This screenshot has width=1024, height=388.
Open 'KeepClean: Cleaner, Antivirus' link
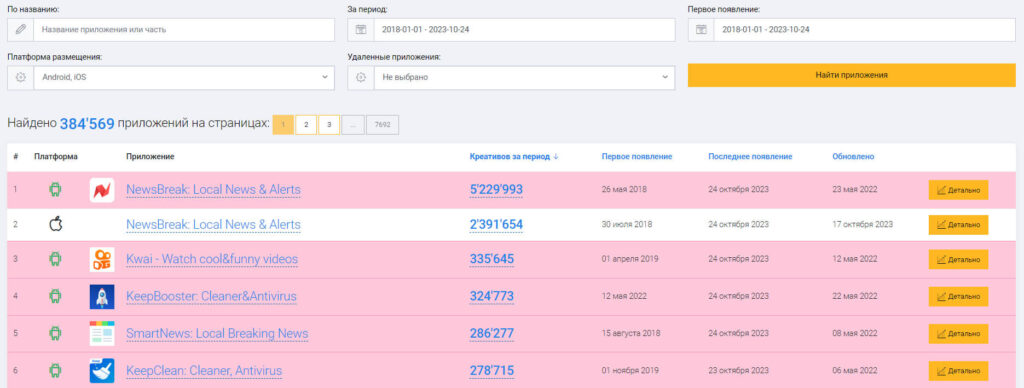(x=204, y=370)
